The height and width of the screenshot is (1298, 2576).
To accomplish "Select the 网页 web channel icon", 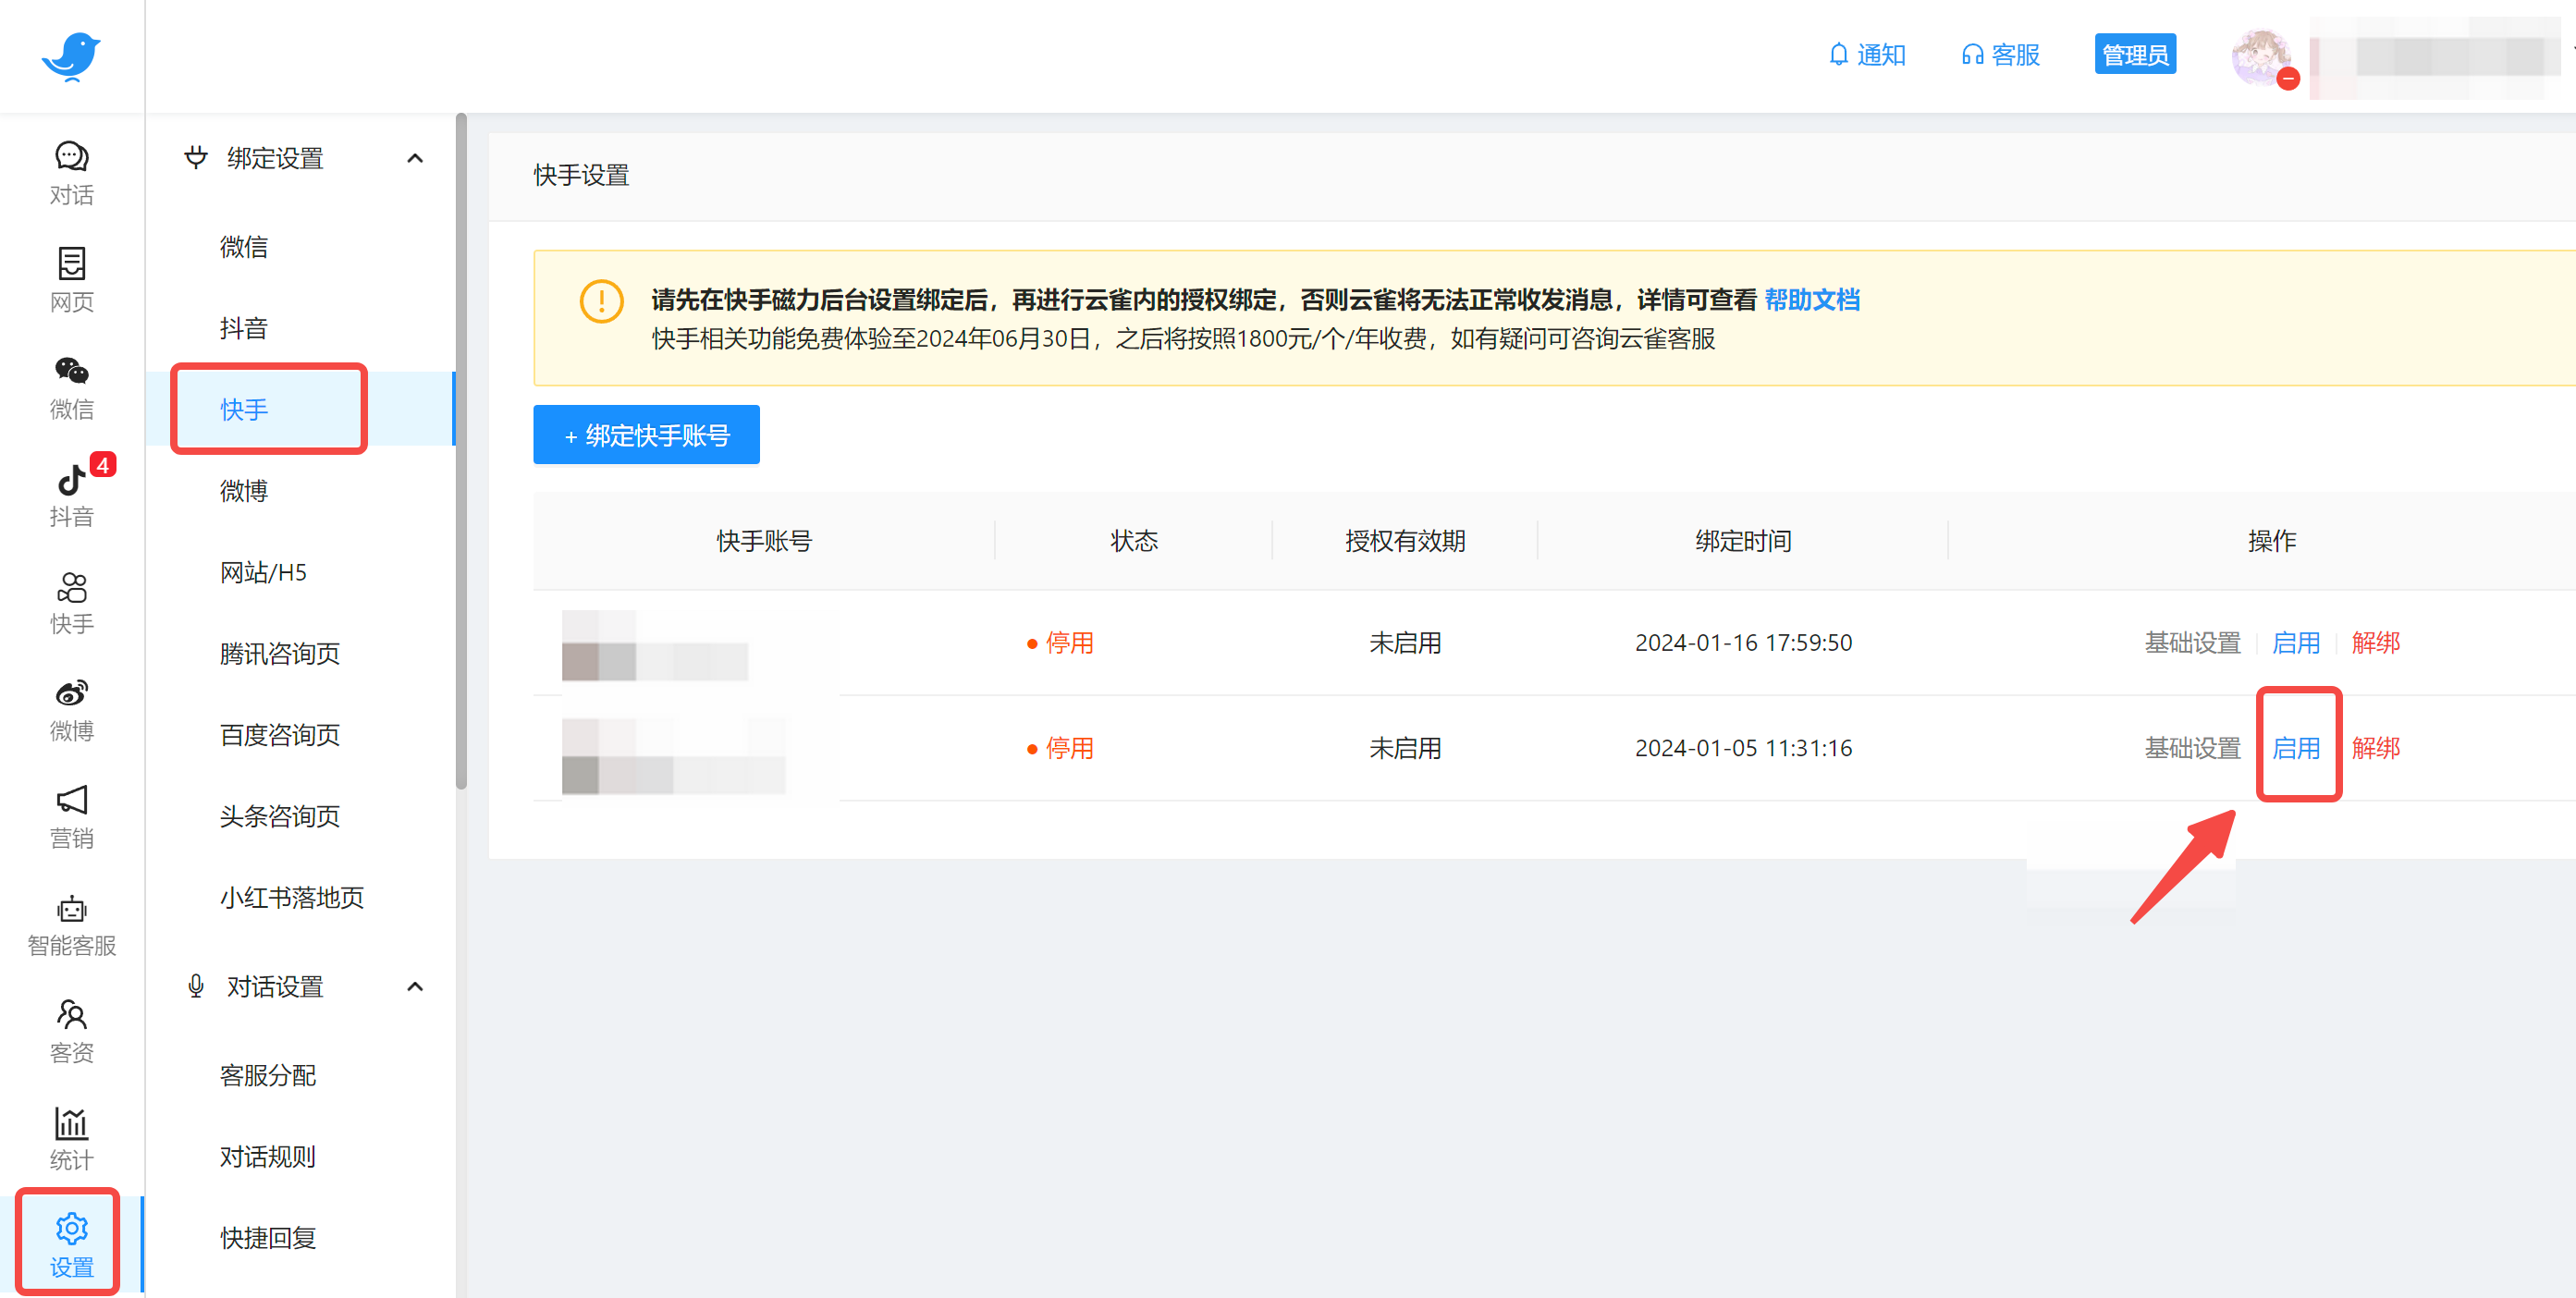I will click(70, 278).
